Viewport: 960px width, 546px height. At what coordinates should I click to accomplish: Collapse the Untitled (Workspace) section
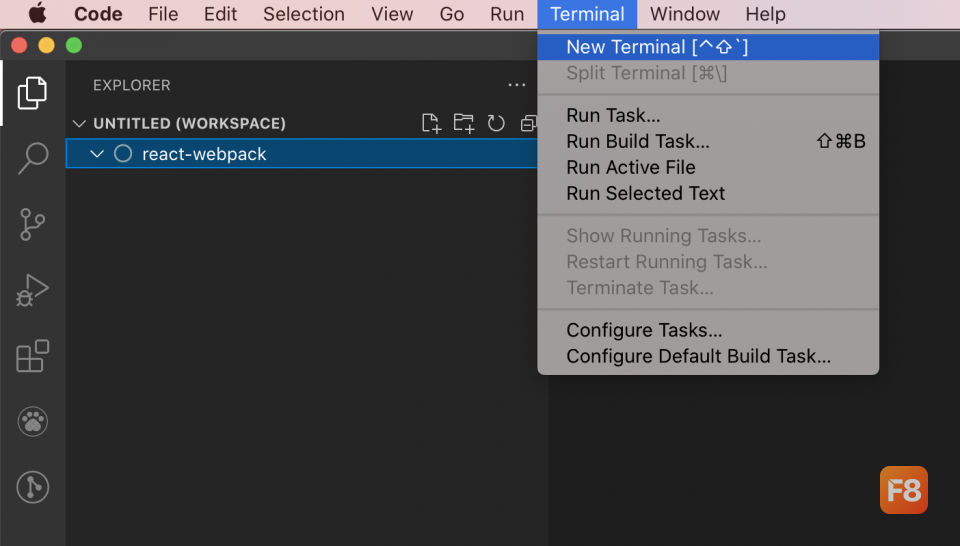pyautogui.click(x=79, y=124)
